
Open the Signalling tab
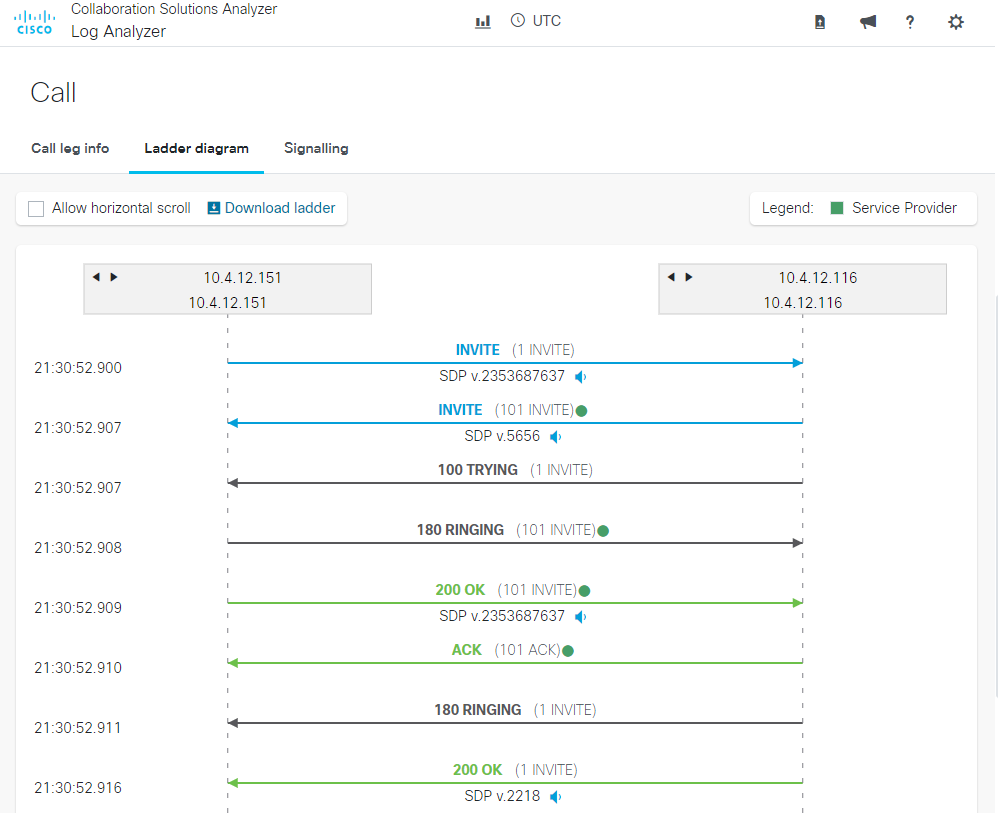tap(316, 148)
